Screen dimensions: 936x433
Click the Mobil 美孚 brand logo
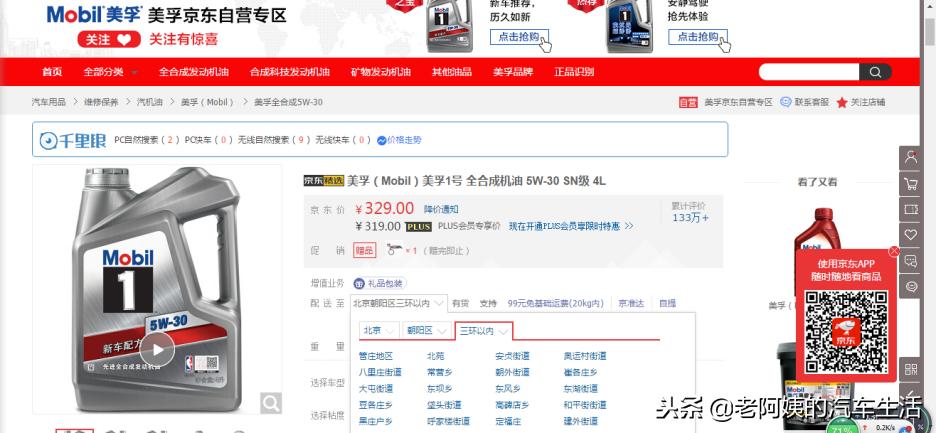pyautogui.click(x=93, y=14)
